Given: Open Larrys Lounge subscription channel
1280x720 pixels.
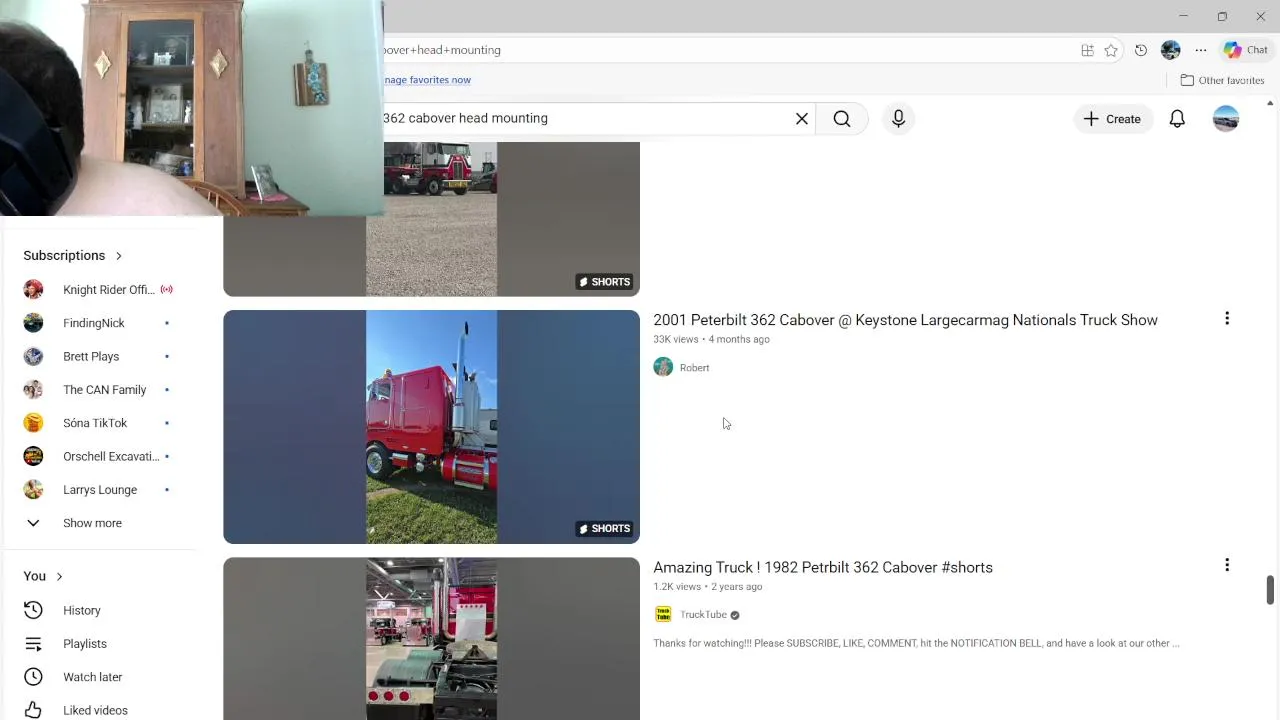Looking at the screenshot, I should (99, 490).
